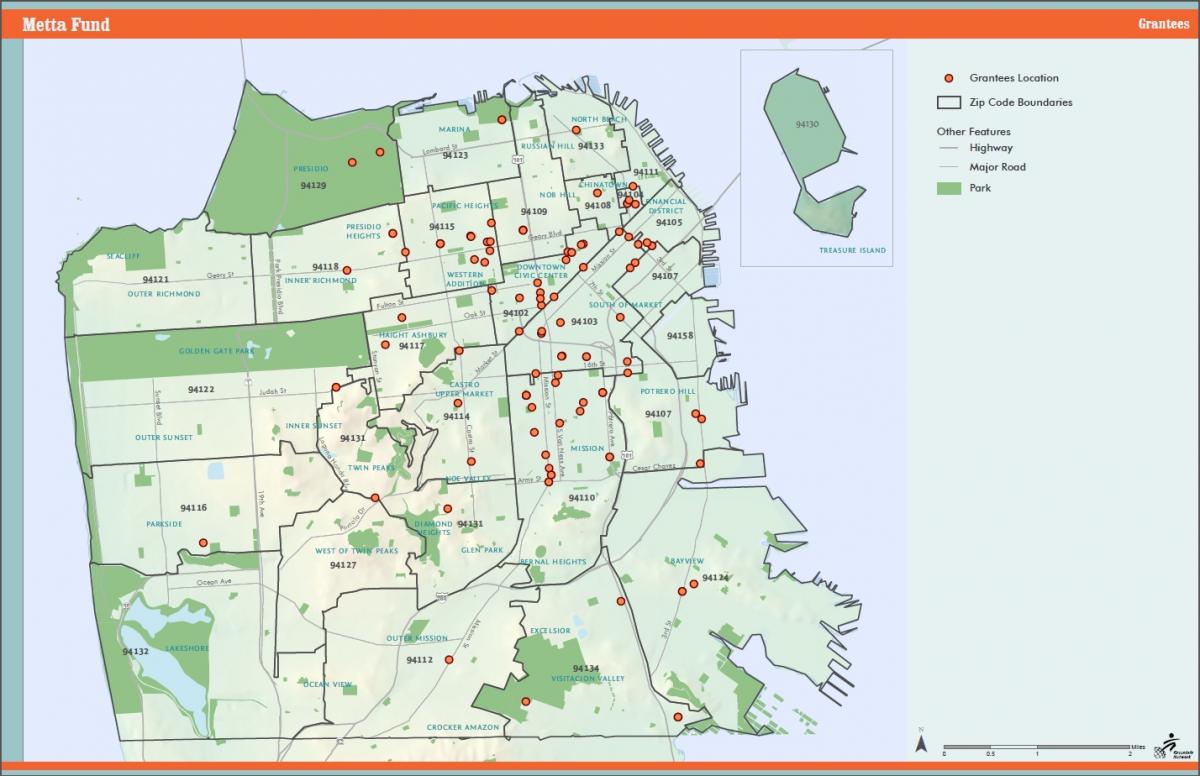
Task: Click zip code 94122 label
Action: 201,389
